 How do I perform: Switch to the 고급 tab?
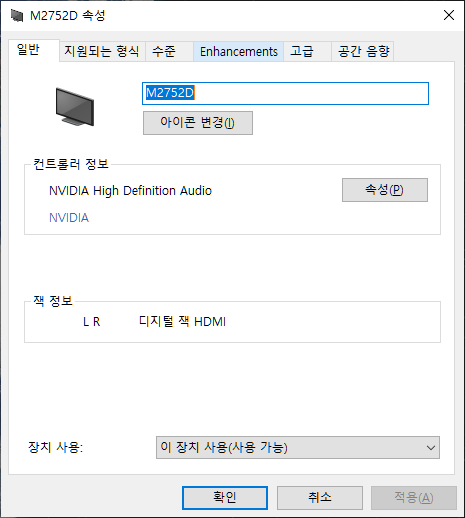click(307, 51)
